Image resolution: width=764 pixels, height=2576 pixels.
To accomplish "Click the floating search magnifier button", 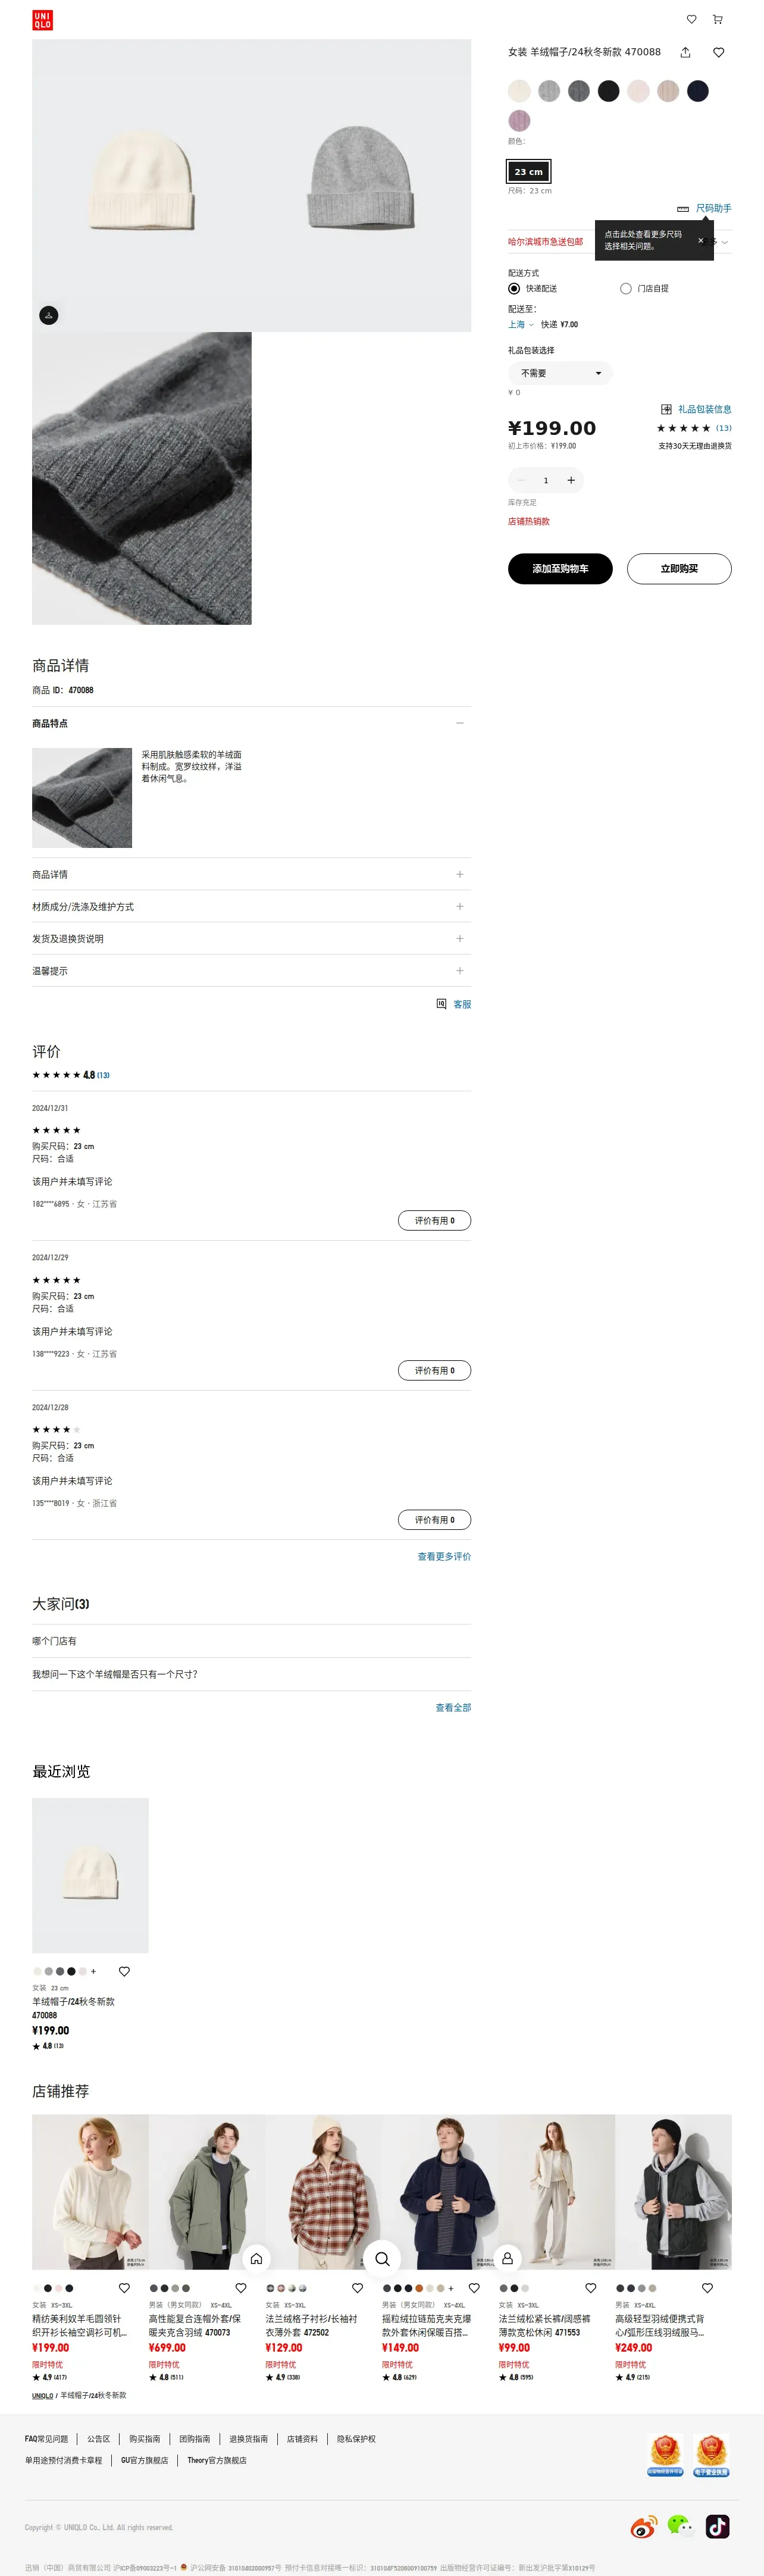I will [382, 2258].
